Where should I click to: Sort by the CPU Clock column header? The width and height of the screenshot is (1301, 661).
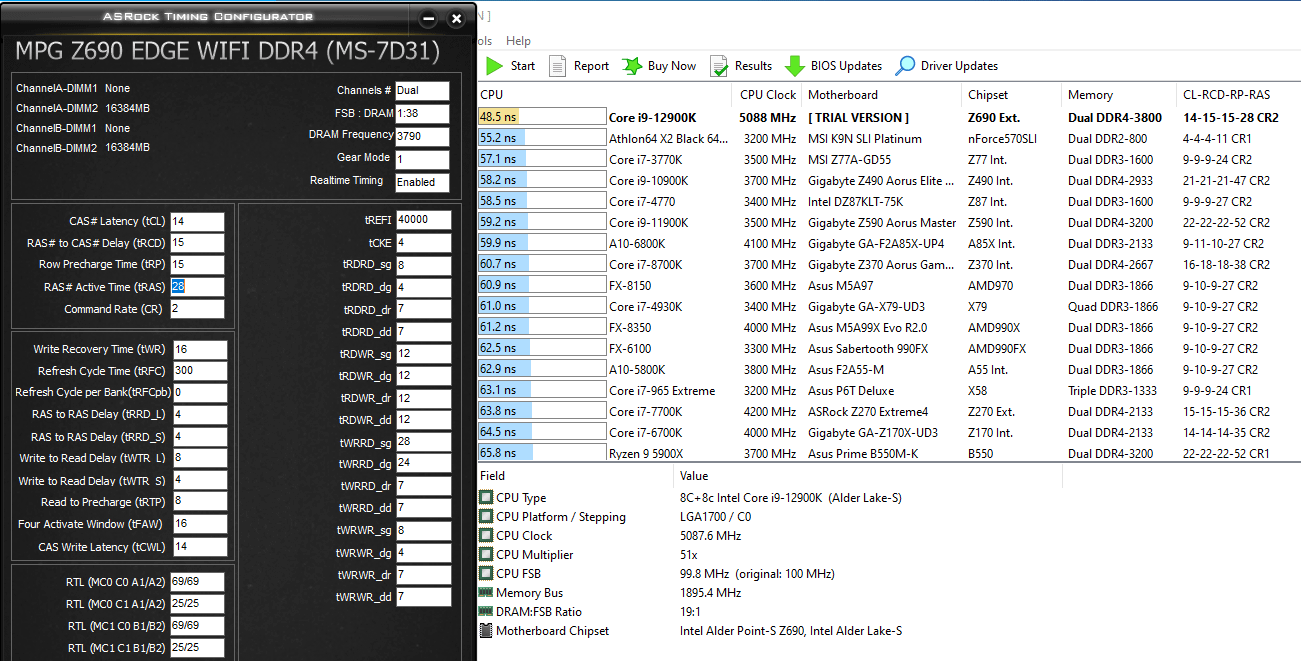click(x=768, y=95)
